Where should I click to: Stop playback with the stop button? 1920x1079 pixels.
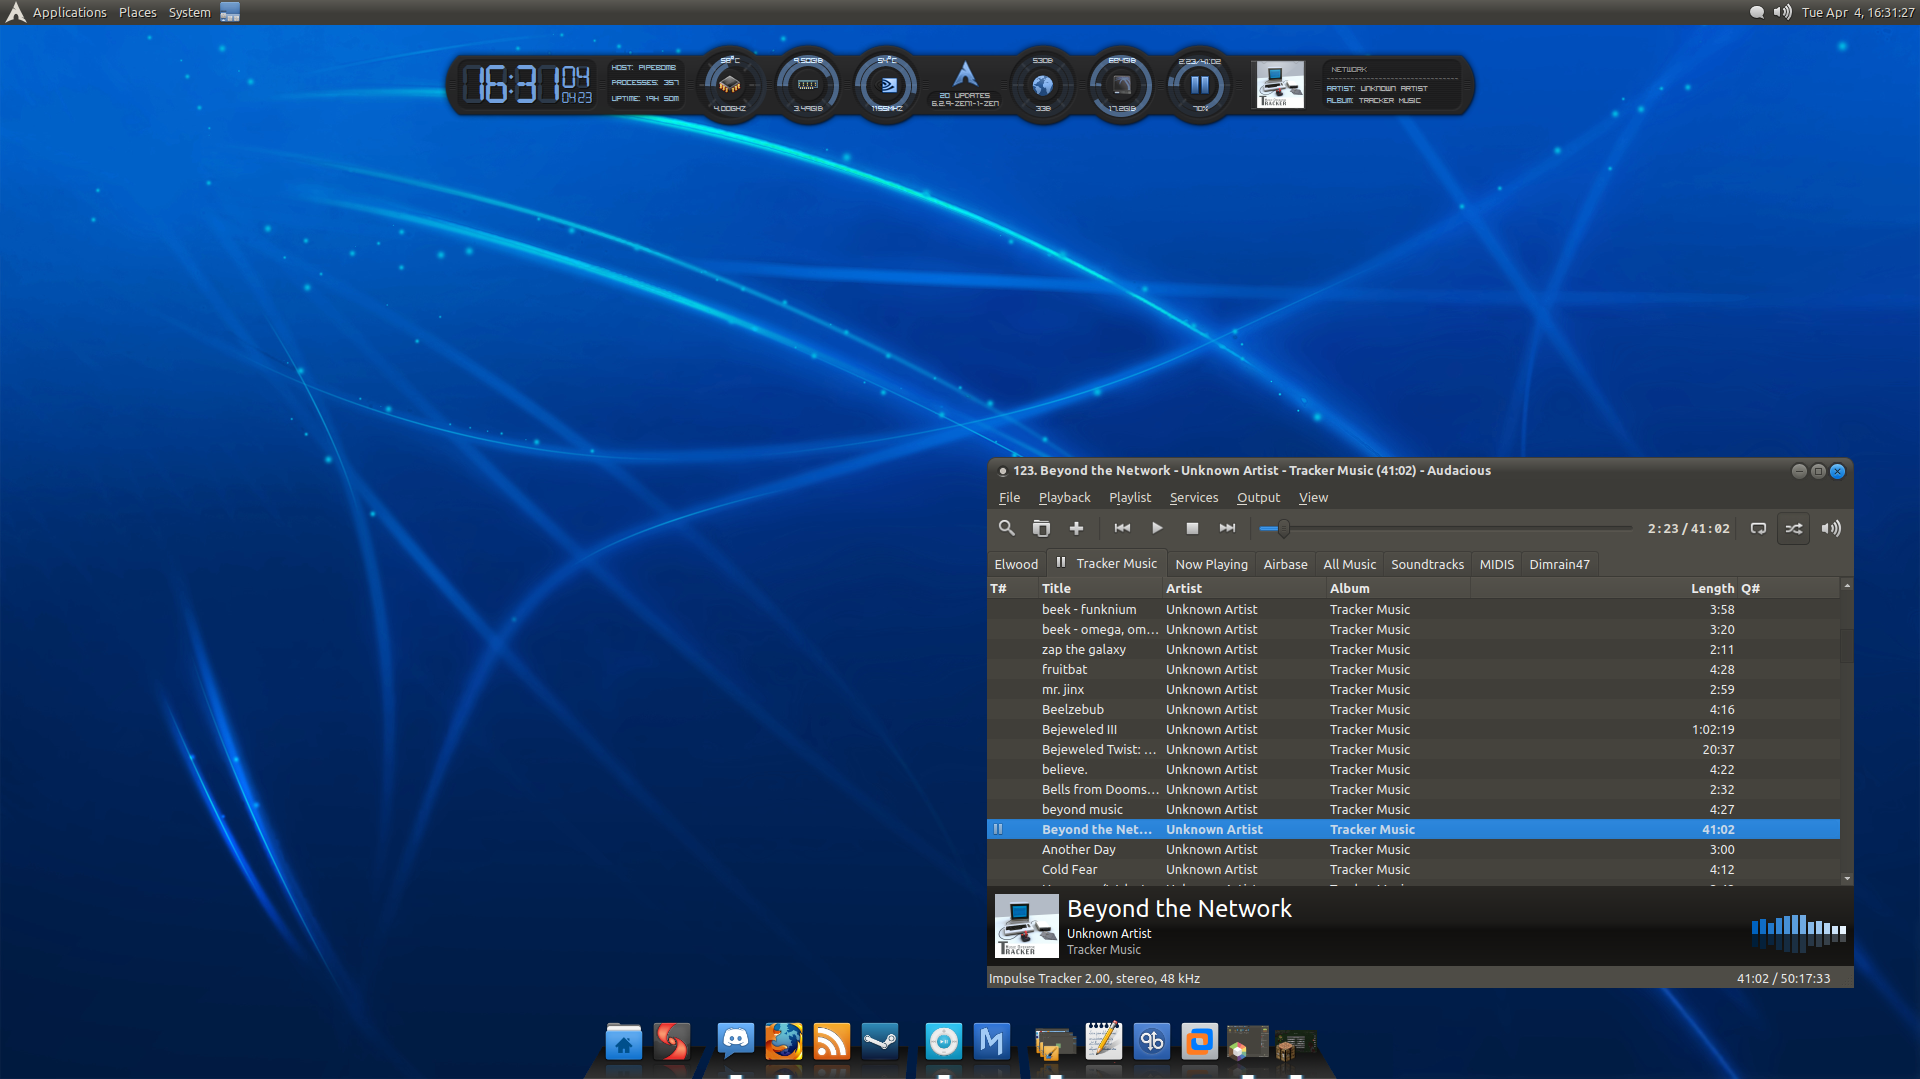(x=1192, y=528)
